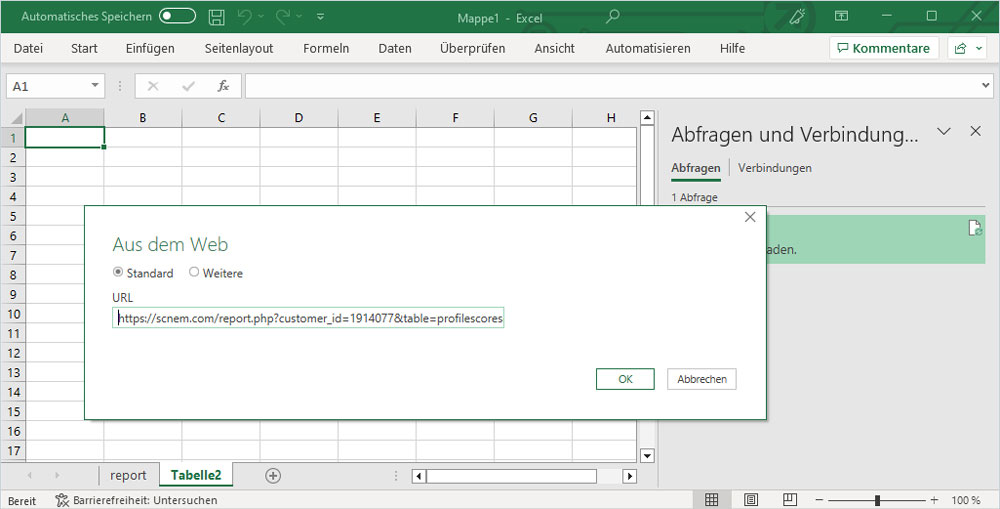The image size is (1000, 509).
Task: Switch to the Ansicht tab
Action: point(554,48)
